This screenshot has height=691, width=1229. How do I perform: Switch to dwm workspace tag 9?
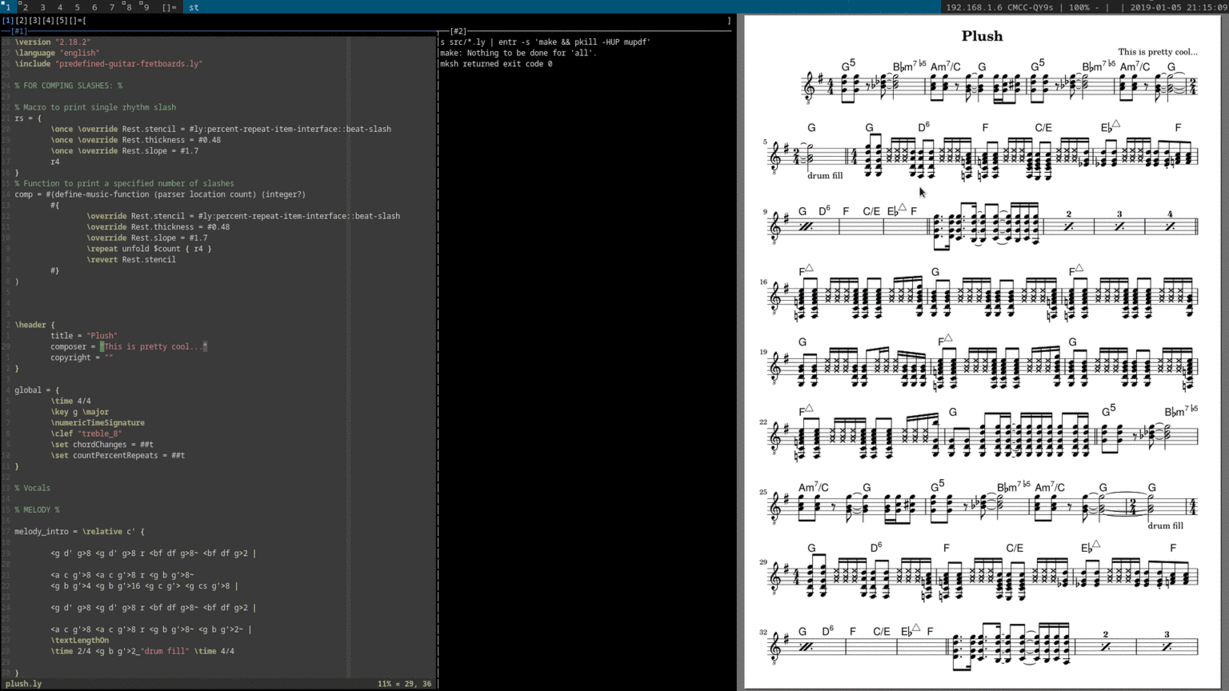pyautogui.click(x=146, y=7)
